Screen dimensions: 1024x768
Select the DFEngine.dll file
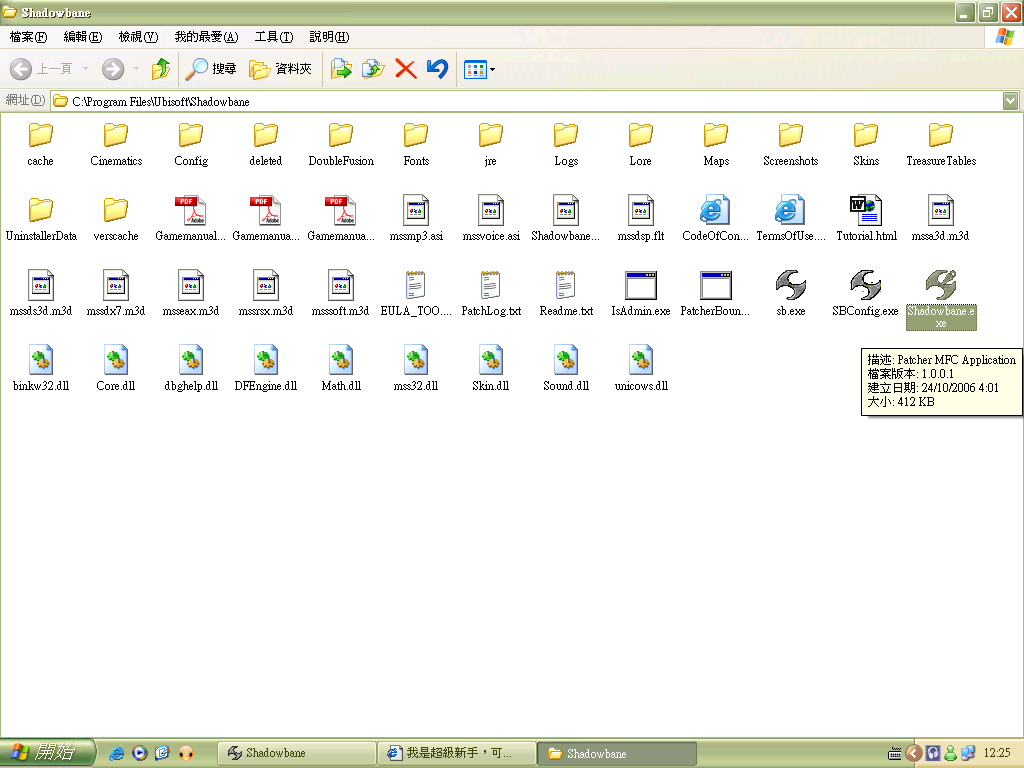(x=266, y=370)
